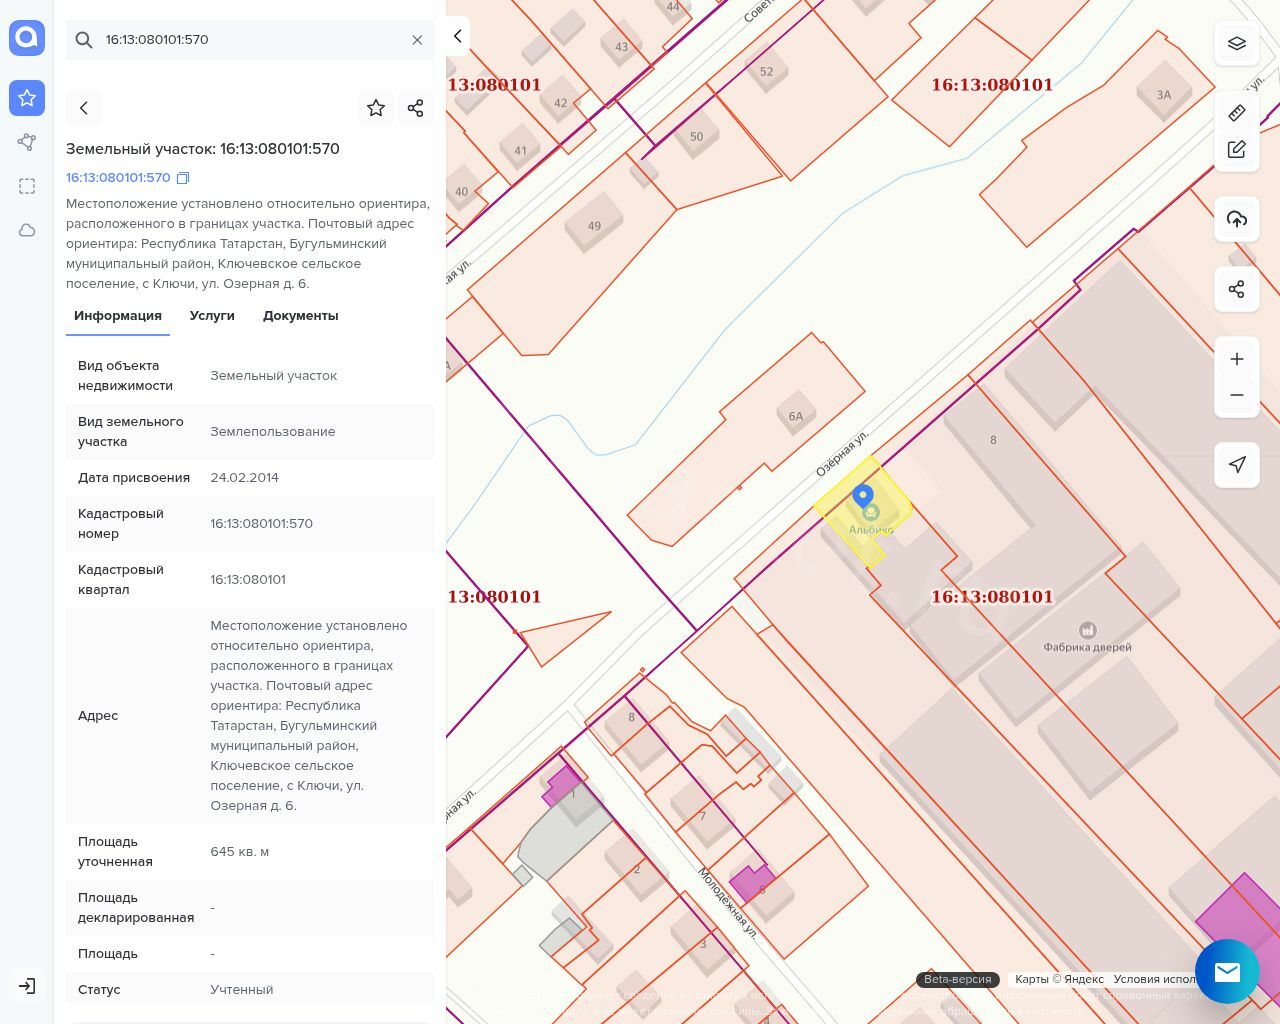Image resolution: width=1280 pixels, height=1024 pixels.
Task: Switch to the Информация tab
Action: click(x=118, y=316)
